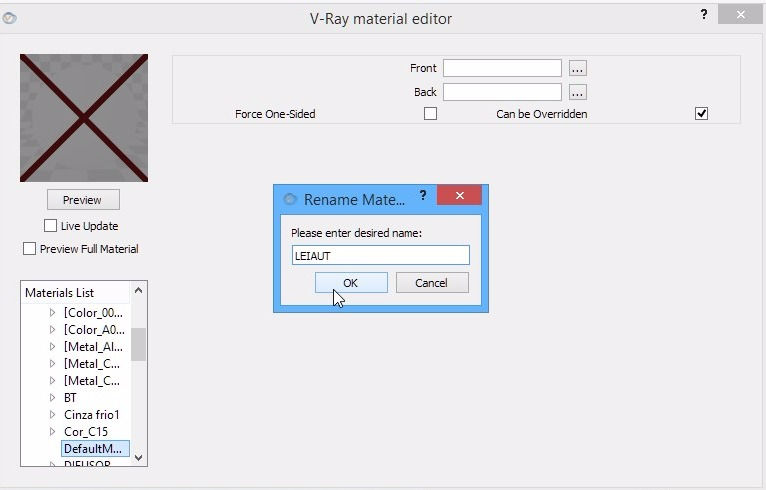Screen dimensions: 766x490
Task: Expand the [Metal_Al... material
Action: click(52, 347)
